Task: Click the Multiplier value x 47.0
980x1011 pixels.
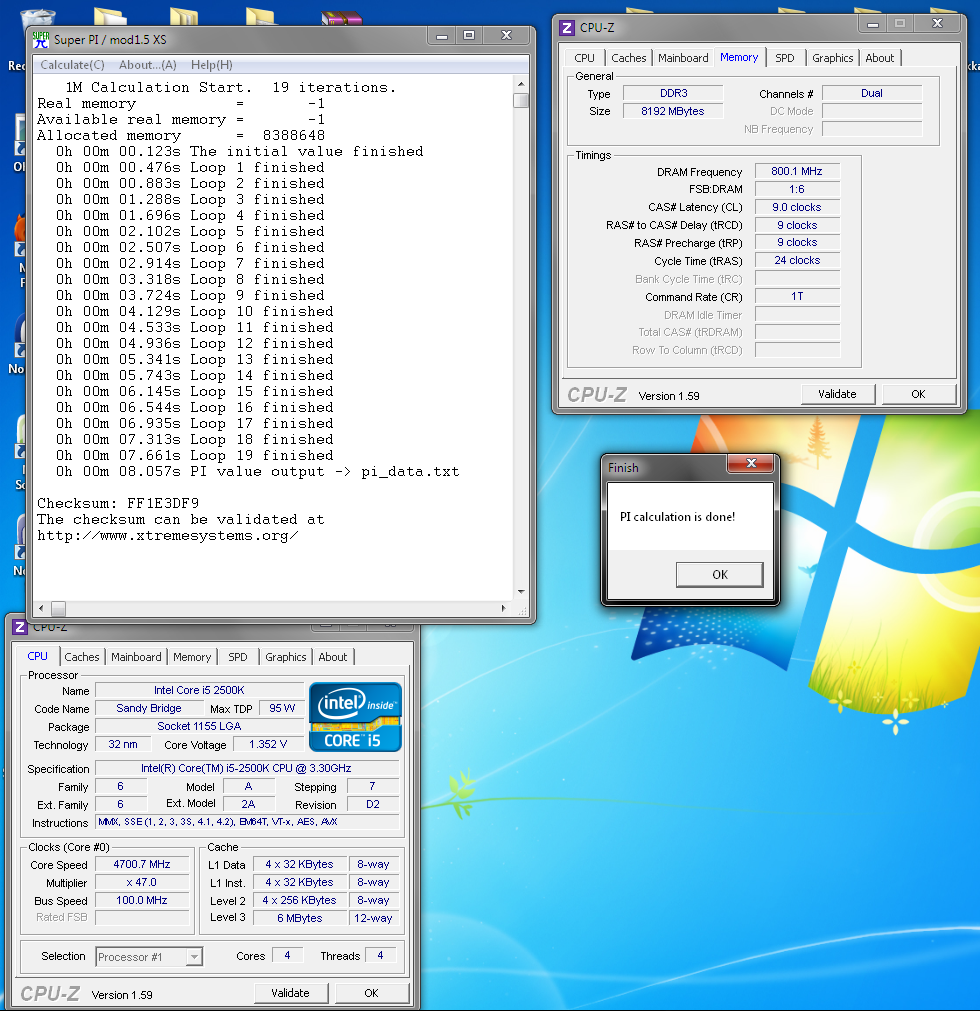Action: coord(142,883)
